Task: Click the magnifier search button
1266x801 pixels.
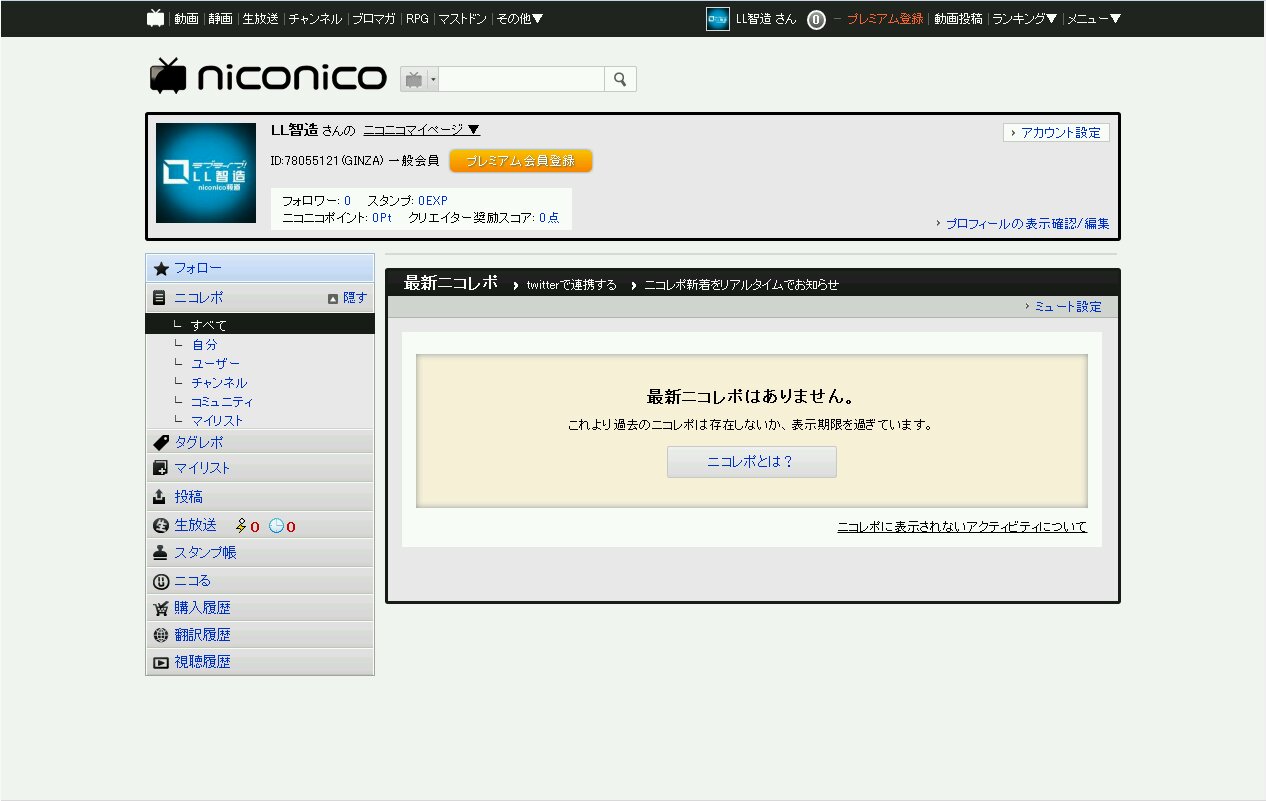Action: (620, 79)
